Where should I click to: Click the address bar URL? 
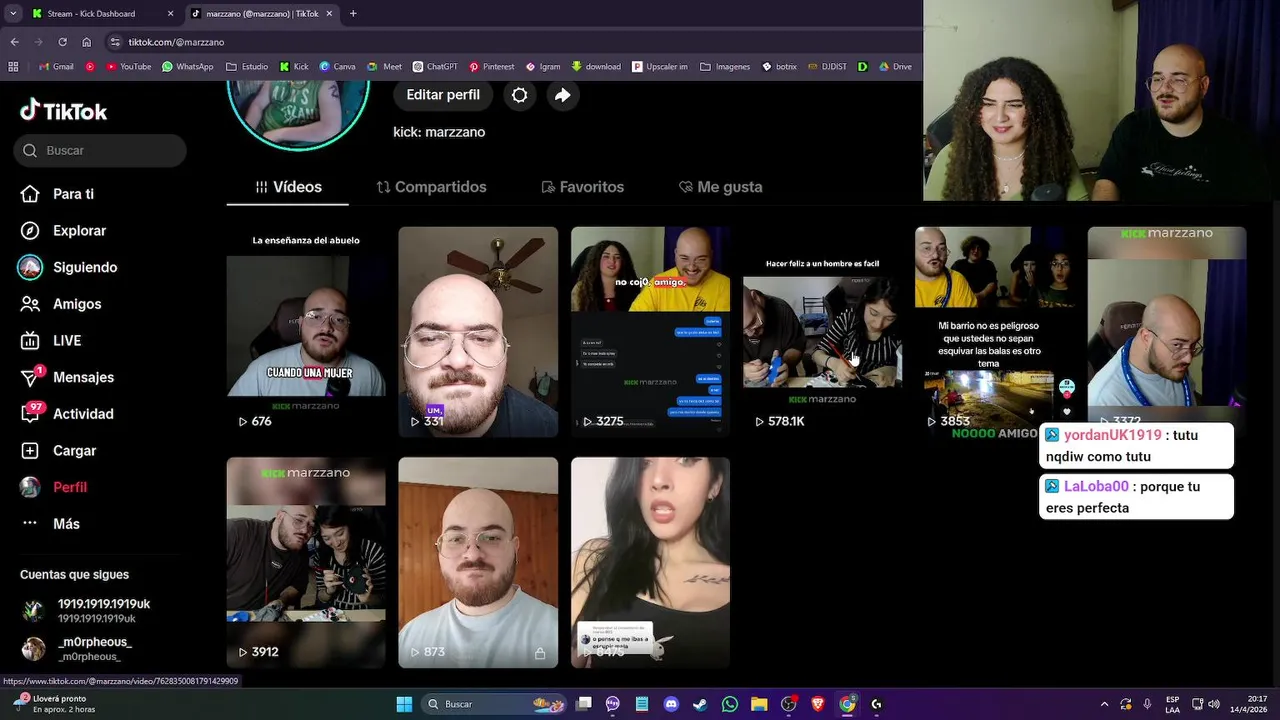coord(176,42)
